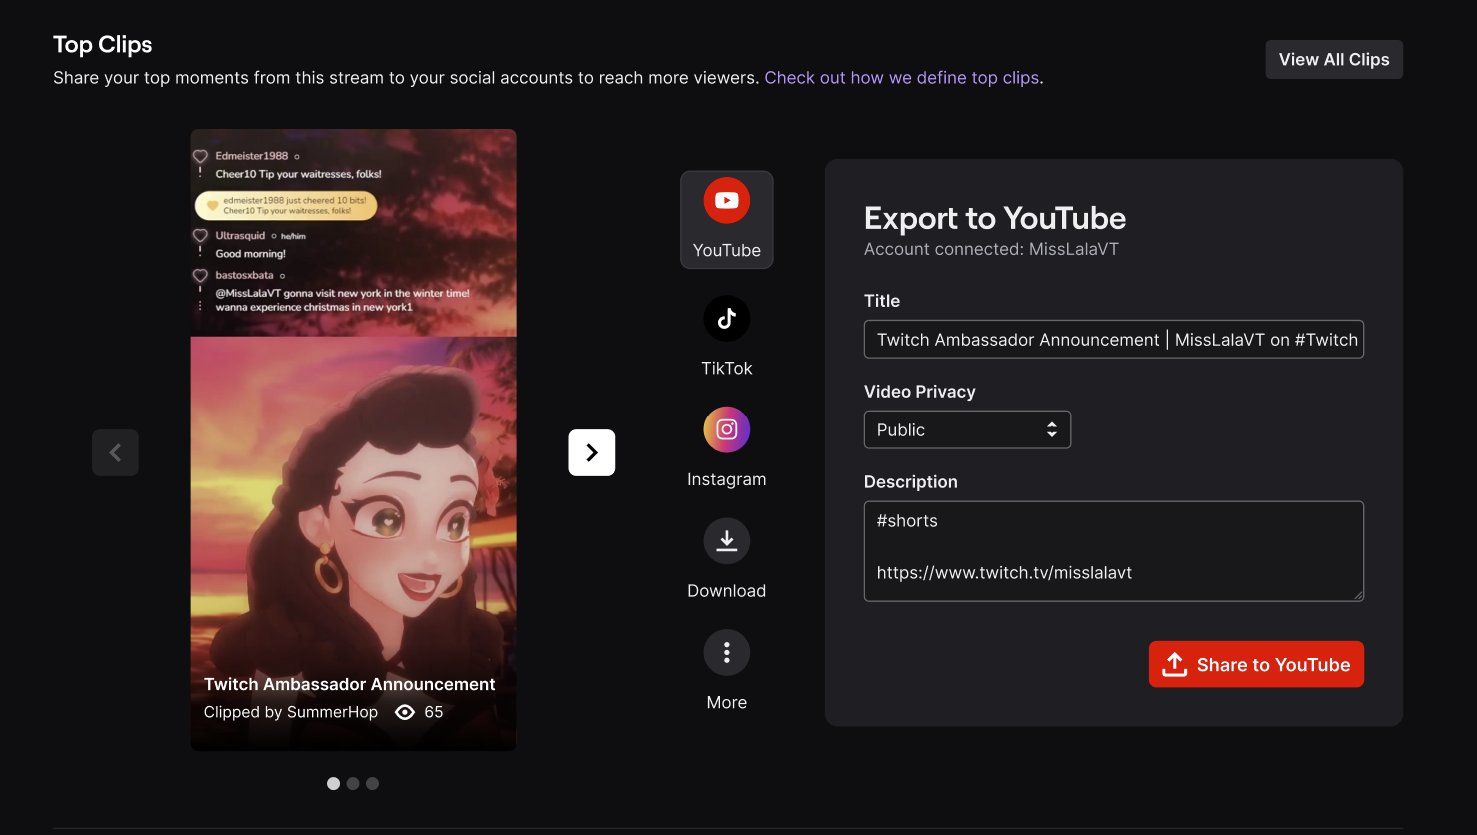
Task: Pick the Instagram export icon
Action: [x=726, y=430]
